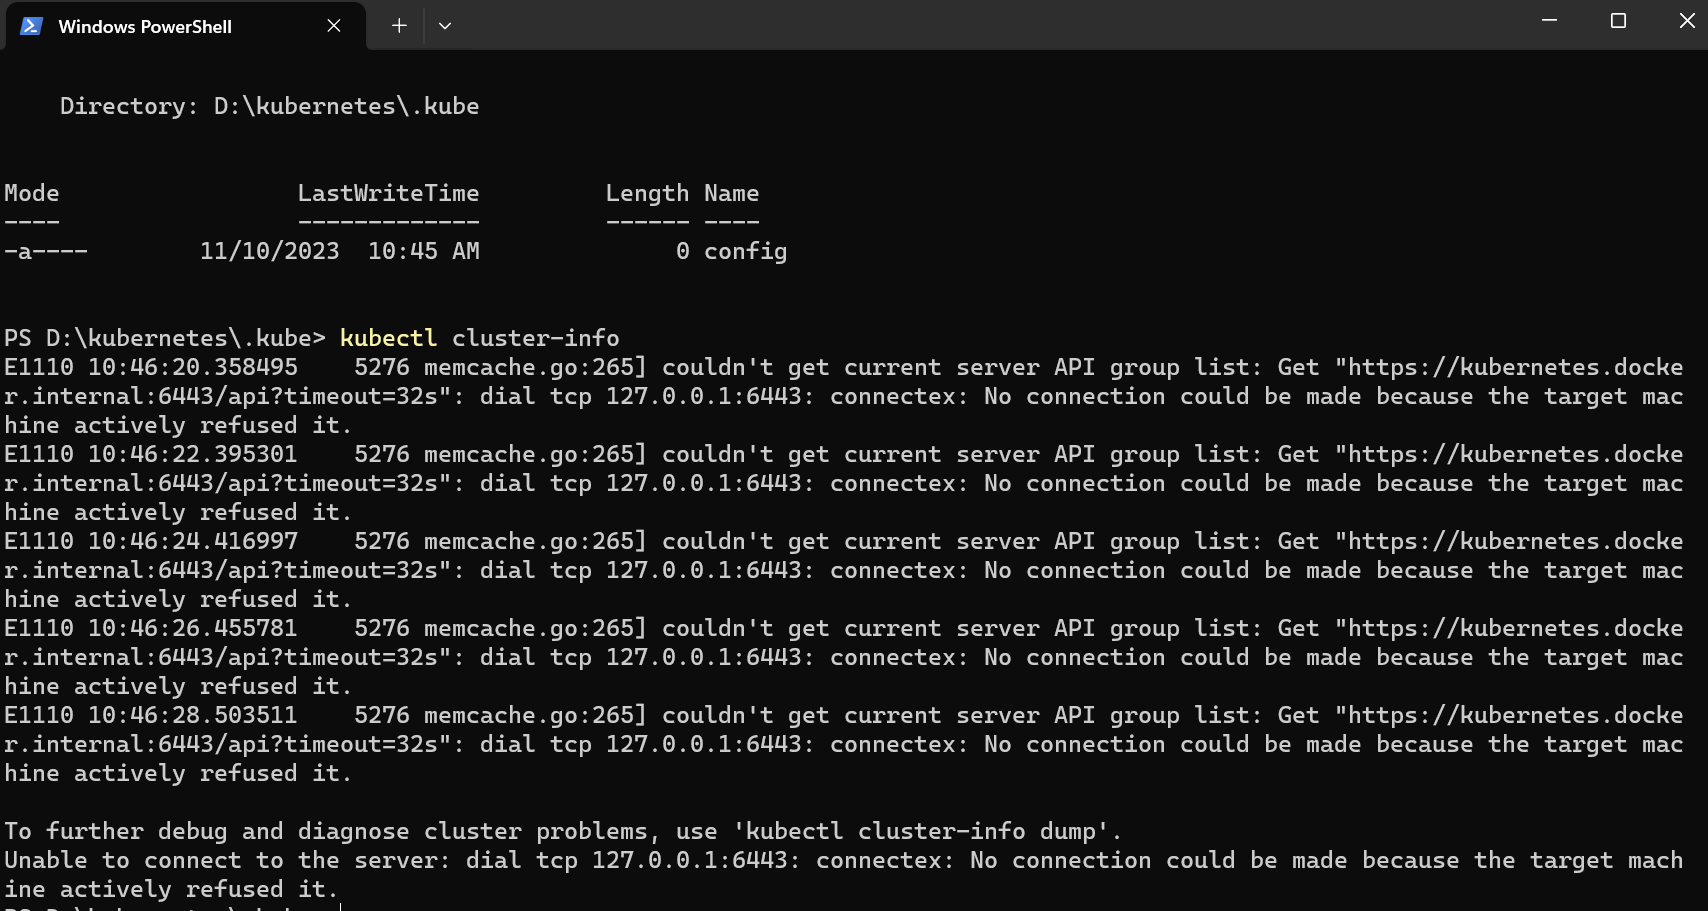This screenshot has width=1708, height=911.
Task: Maximize the terminal window
Action: point(1618,20)
